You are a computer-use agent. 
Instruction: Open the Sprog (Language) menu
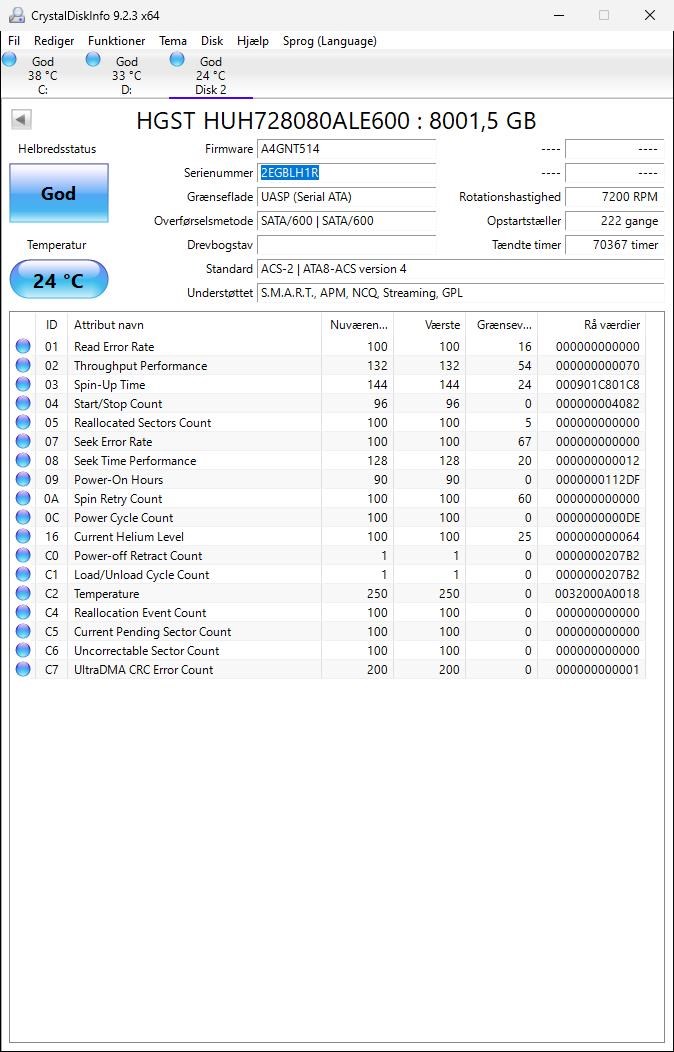[x=330, y=41]
